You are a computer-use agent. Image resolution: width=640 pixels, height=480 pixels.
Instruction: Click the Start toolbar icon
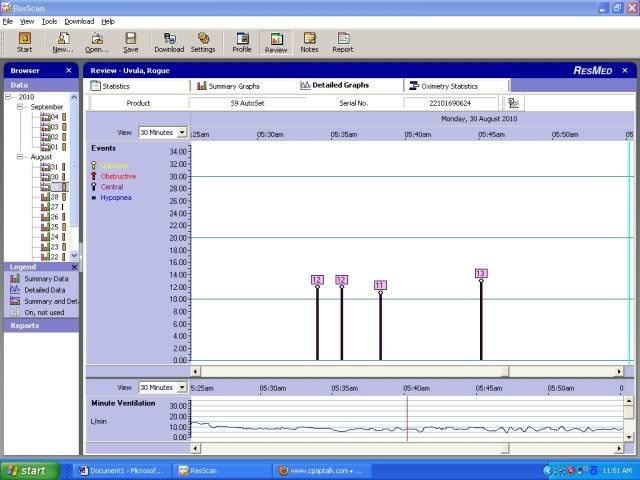pyautogui.click(x=24, y=42)
